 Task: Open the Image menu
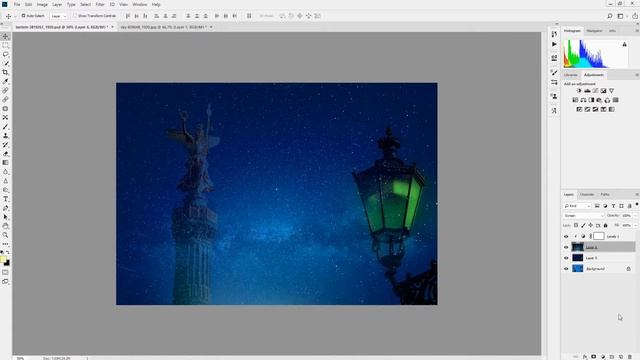42,4
